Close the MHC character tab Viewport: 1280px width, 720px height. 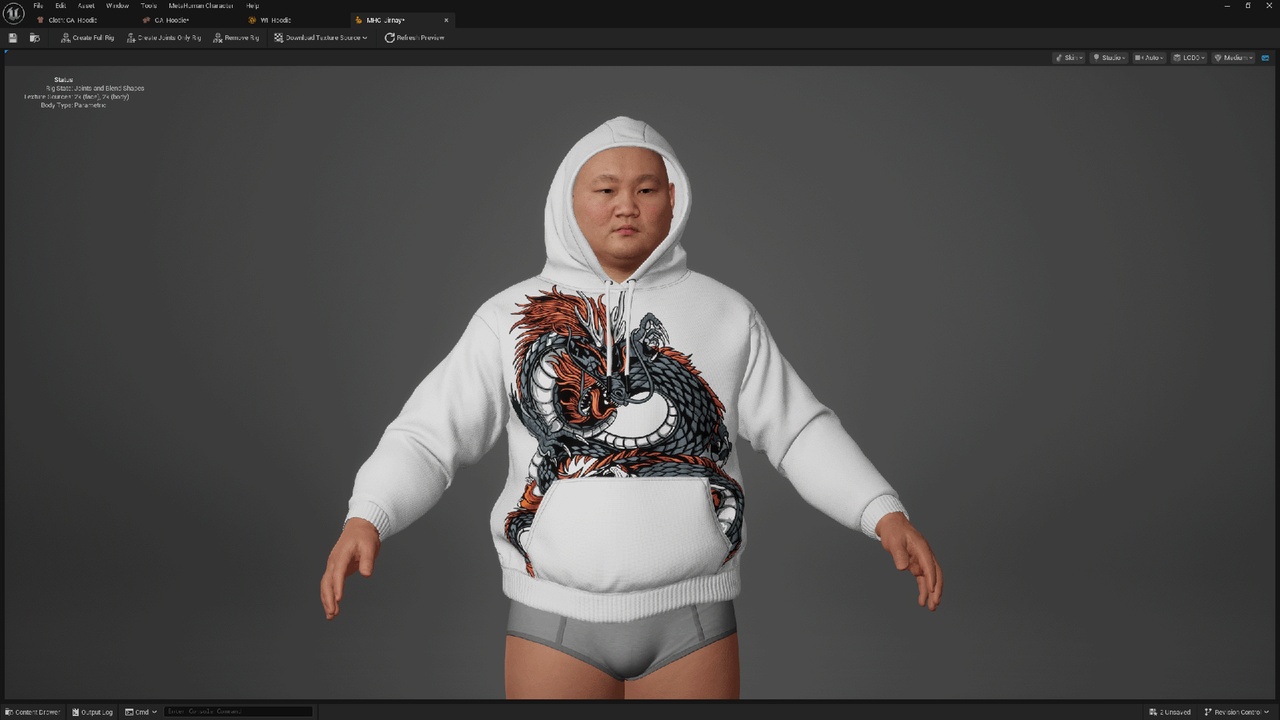pos(446,20)
